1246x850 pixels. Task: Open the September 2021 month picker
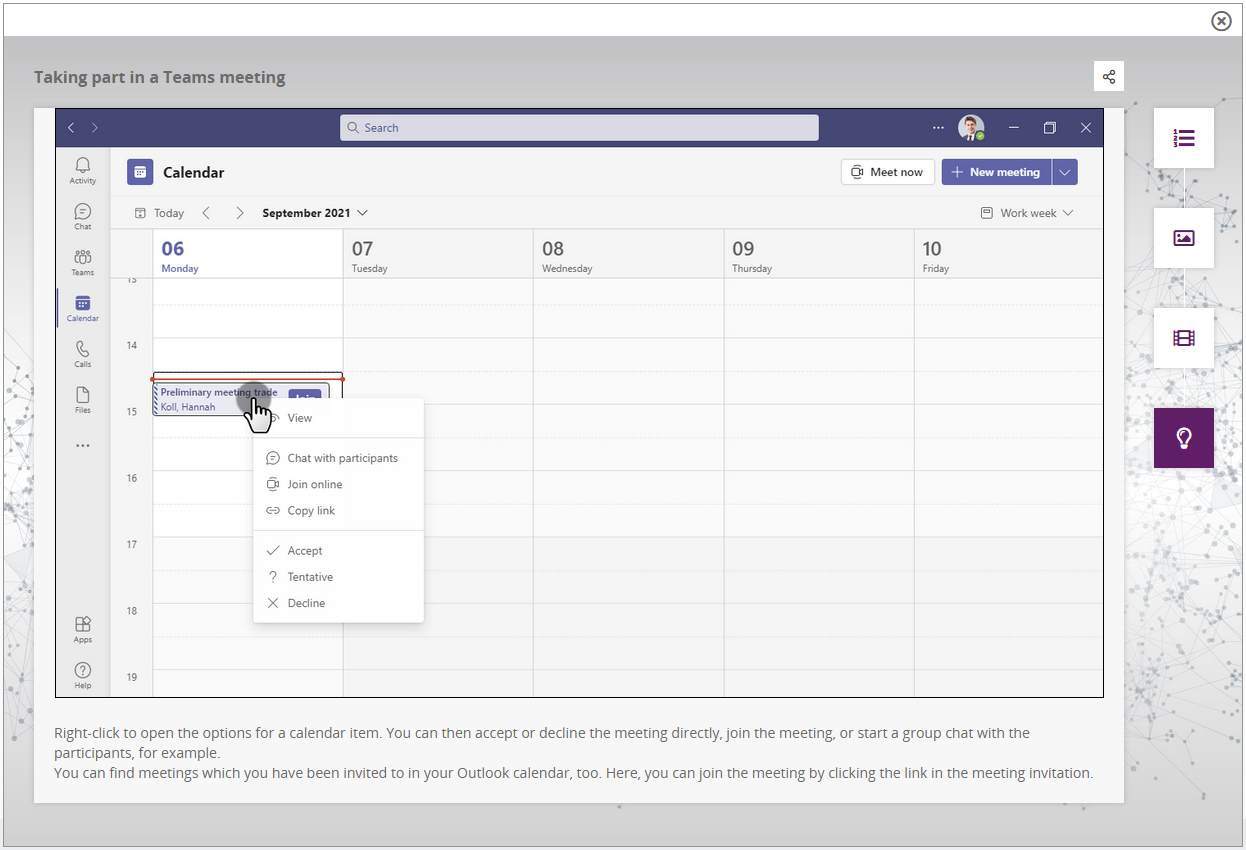point(315,213)
